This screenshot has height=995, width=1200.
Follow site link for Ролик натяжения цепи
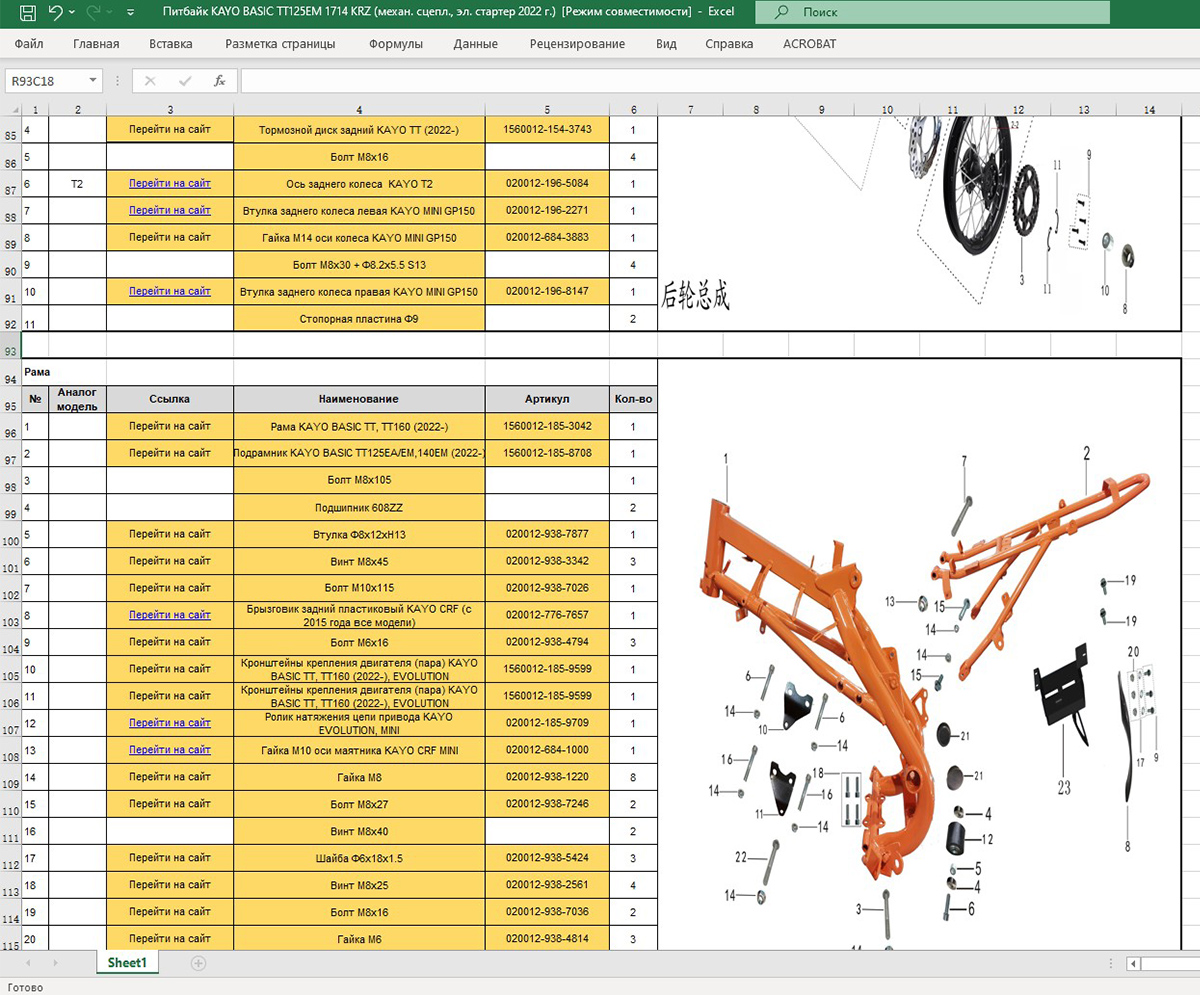(x=170, y=723)
